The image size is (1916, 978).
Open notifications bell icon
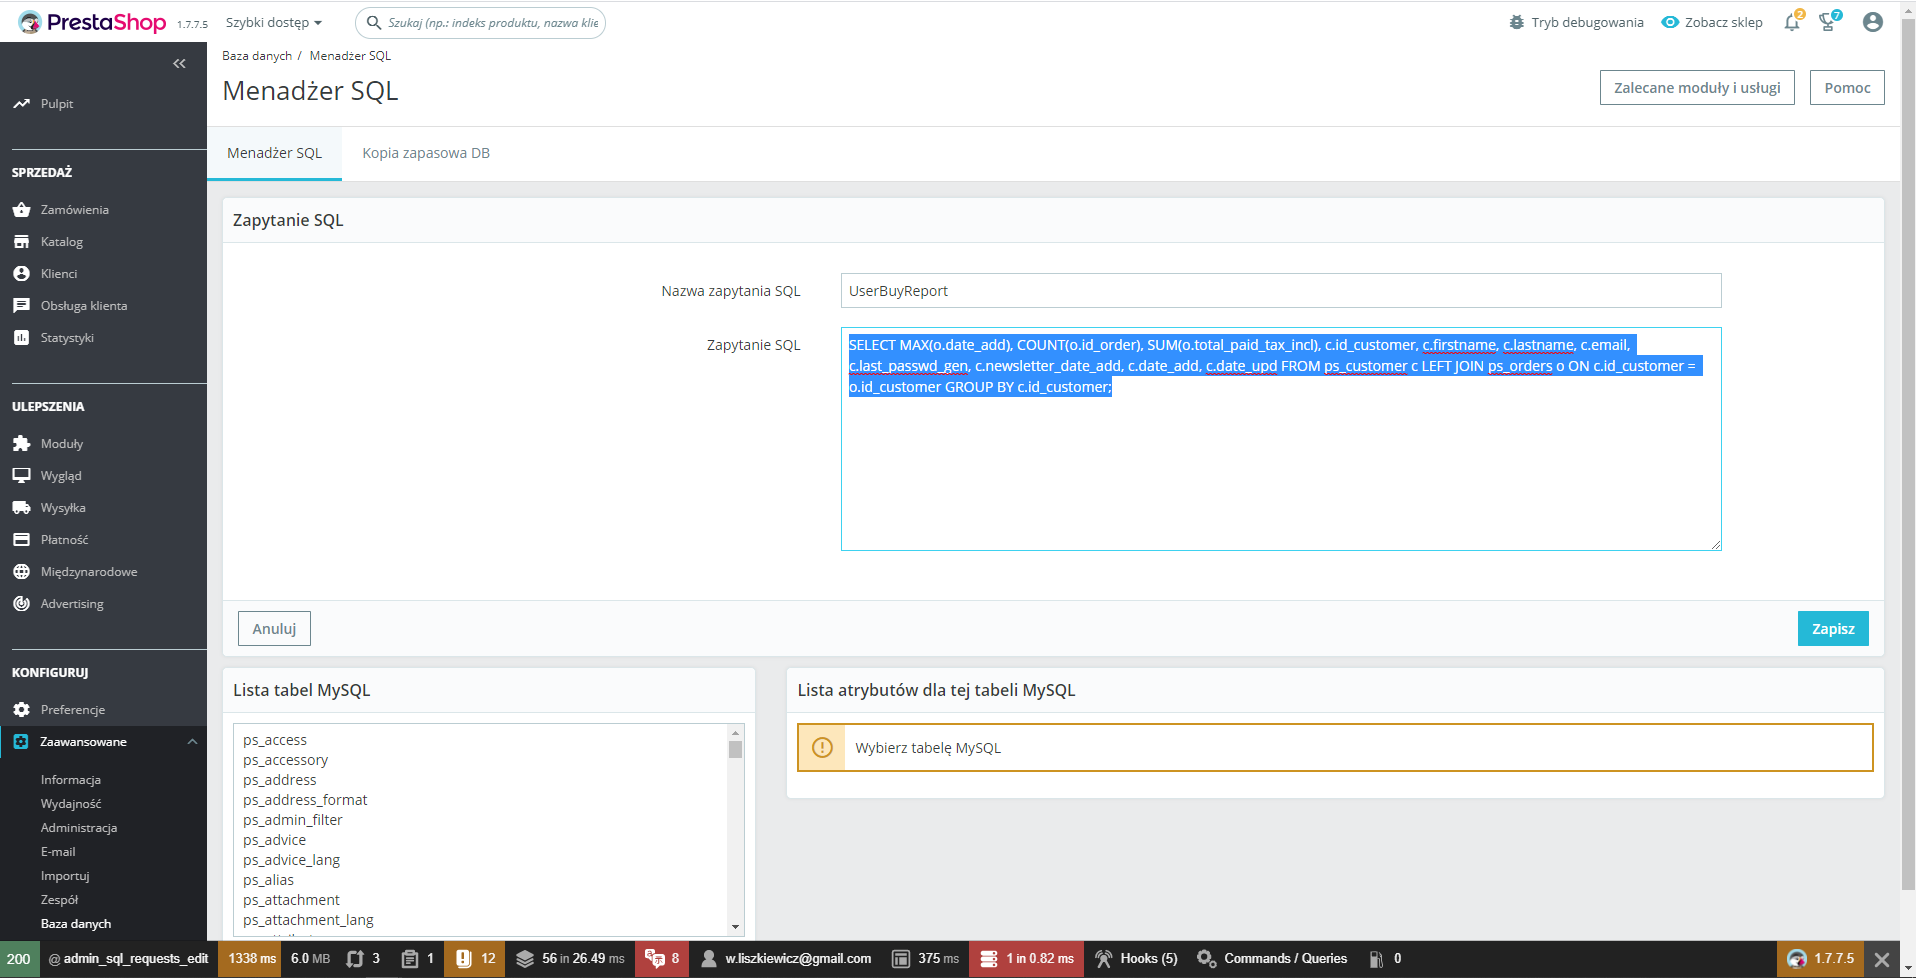tap(1792, 22)
